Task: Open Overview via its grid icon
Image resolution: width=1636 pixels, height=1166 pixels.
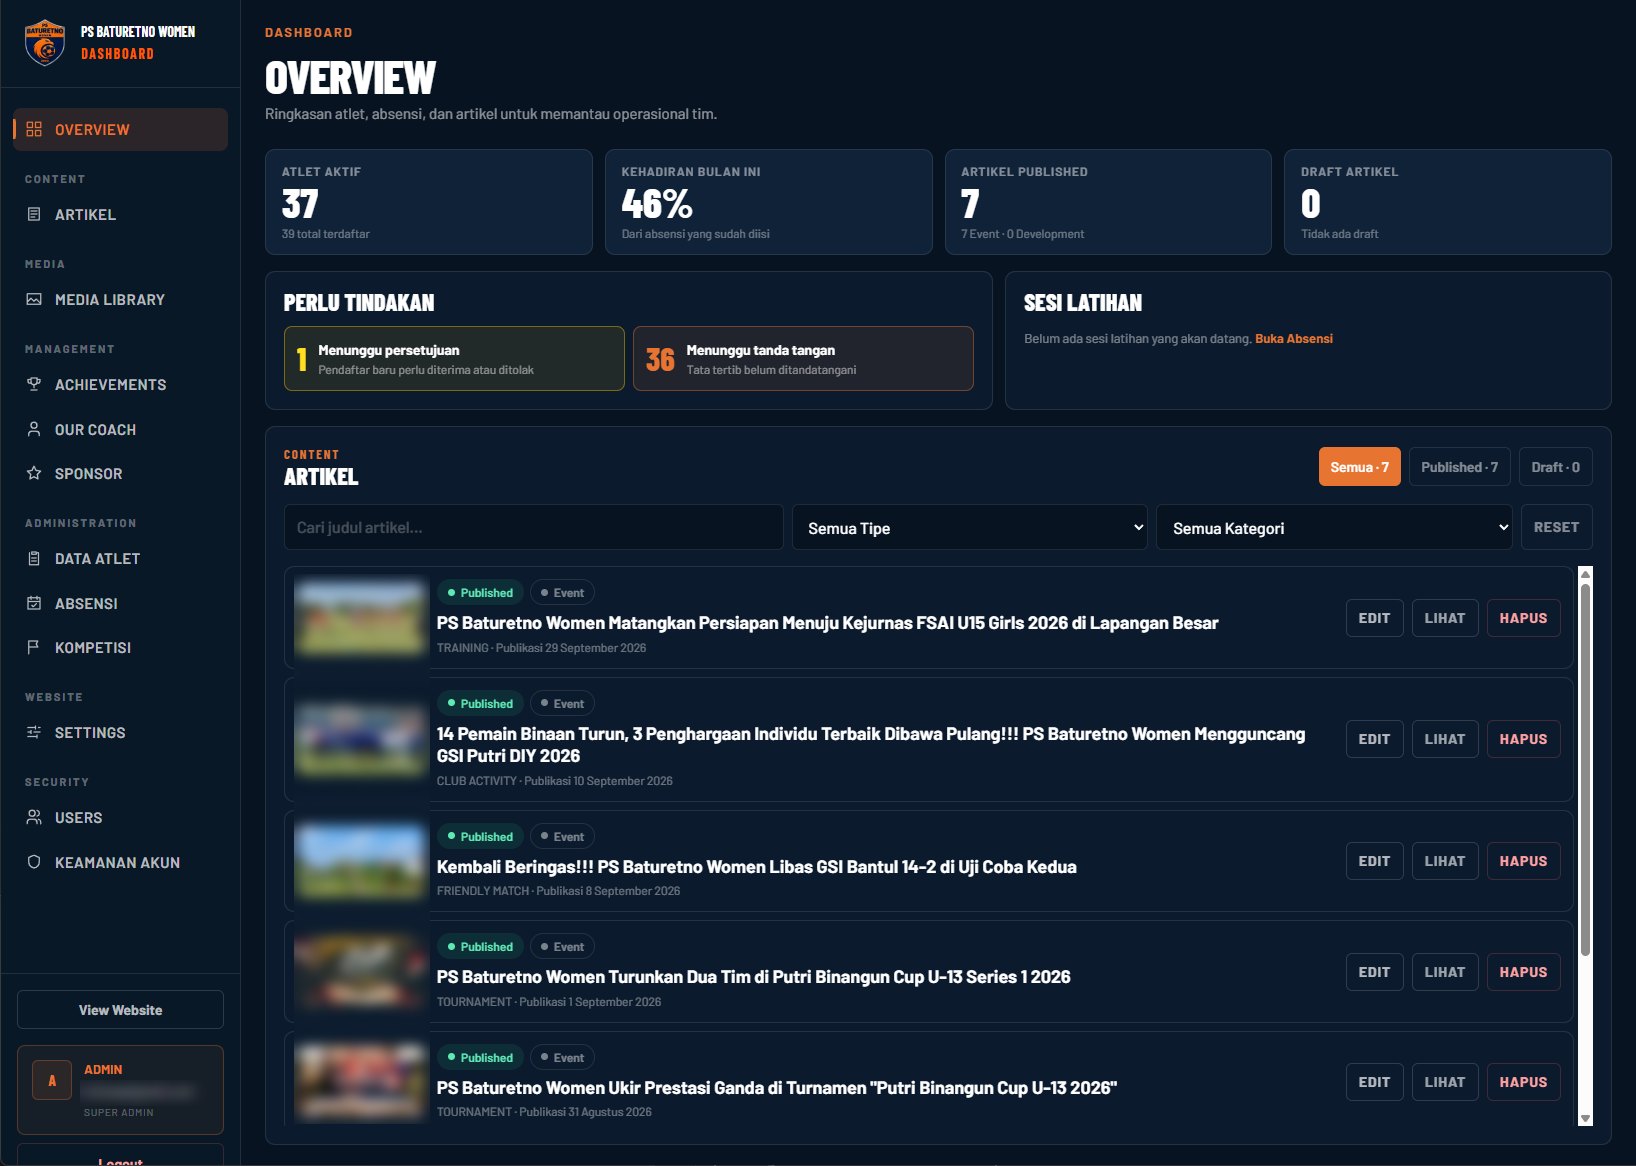Action: 34,129
